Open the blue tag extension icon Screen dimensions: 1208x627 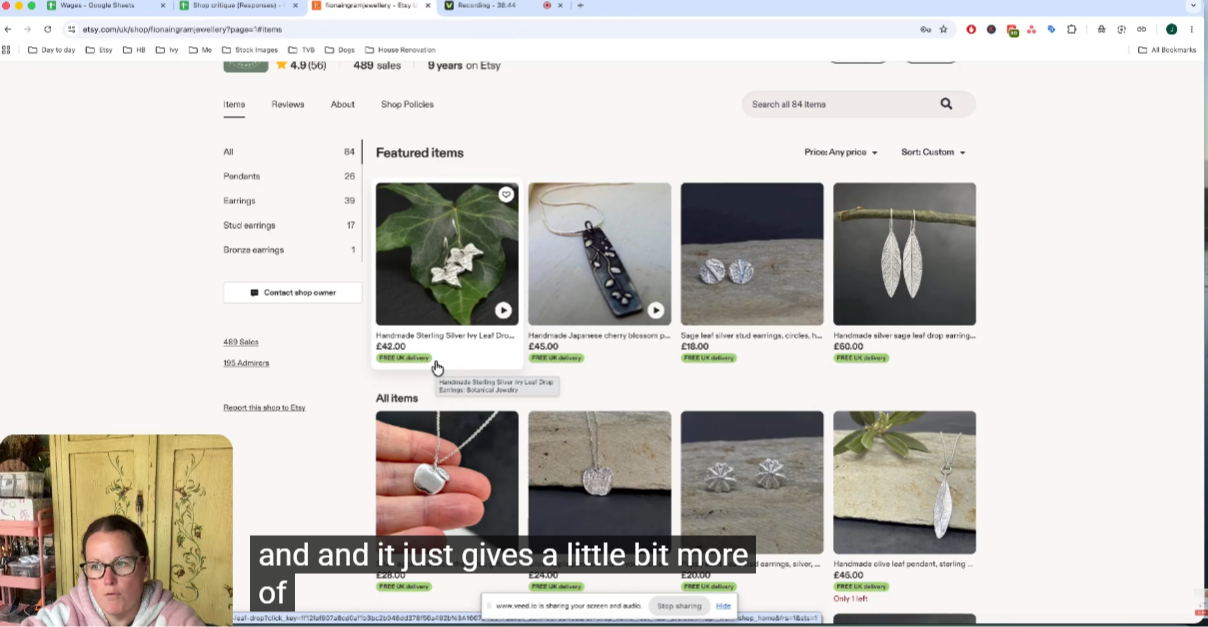tap(1051, 29)
